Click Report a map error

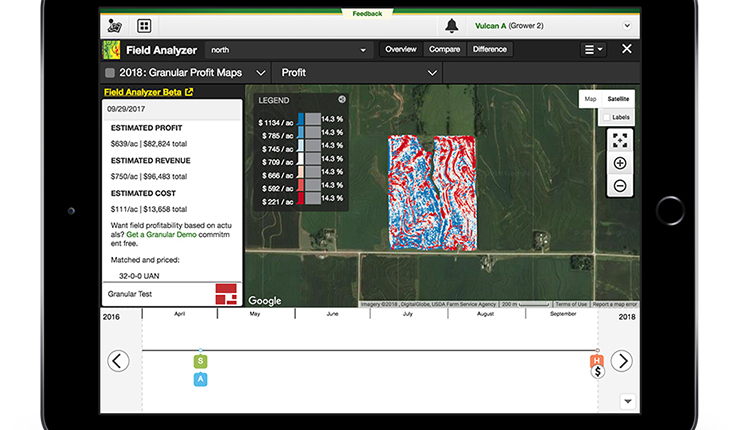[615, 304]
